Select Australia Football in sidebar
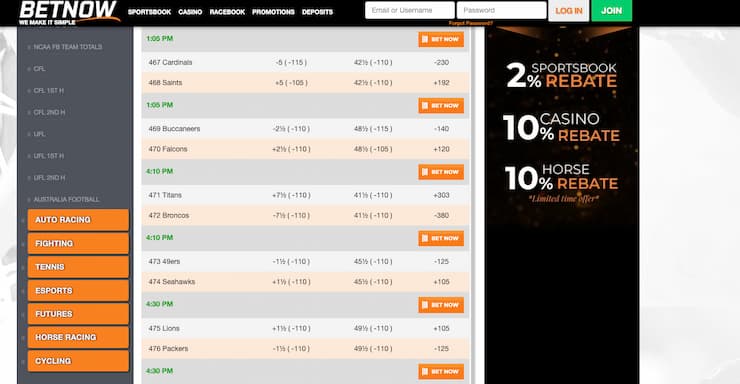 coord(66,199)
